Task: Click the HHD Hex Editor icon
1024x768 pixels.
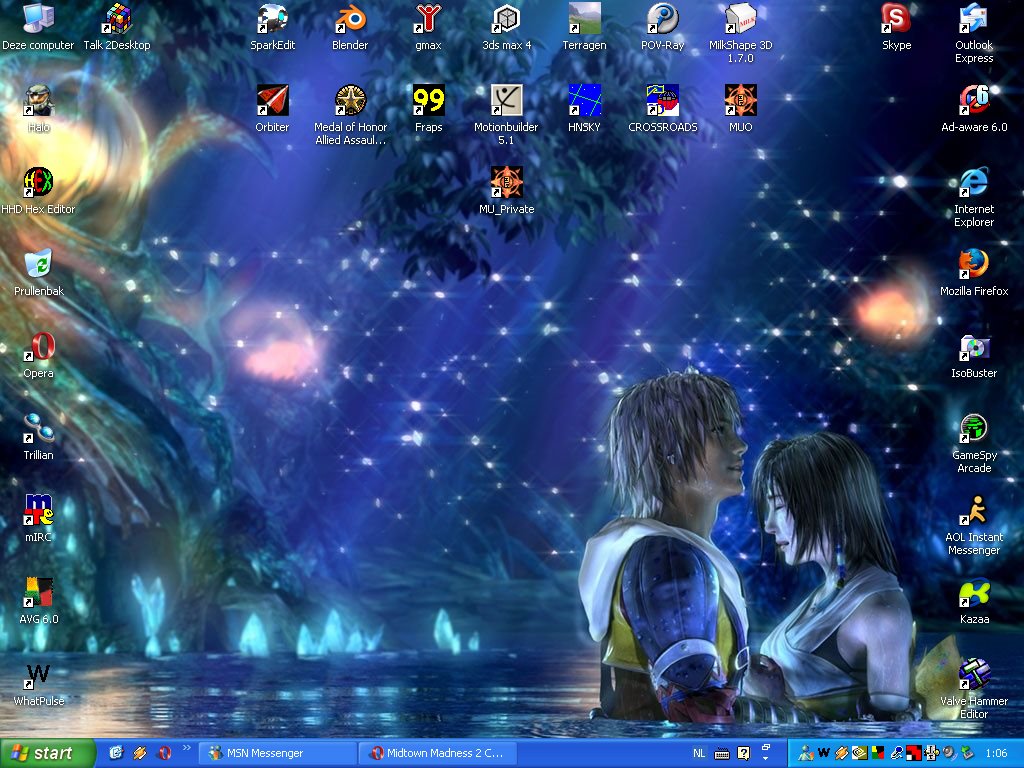Action: [38, 183]
